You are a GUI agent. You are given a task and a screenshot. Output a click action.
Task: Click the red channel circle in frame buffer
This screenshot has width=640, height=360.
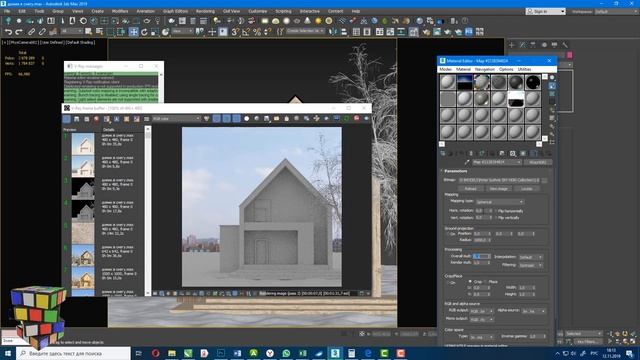[96, 119]
